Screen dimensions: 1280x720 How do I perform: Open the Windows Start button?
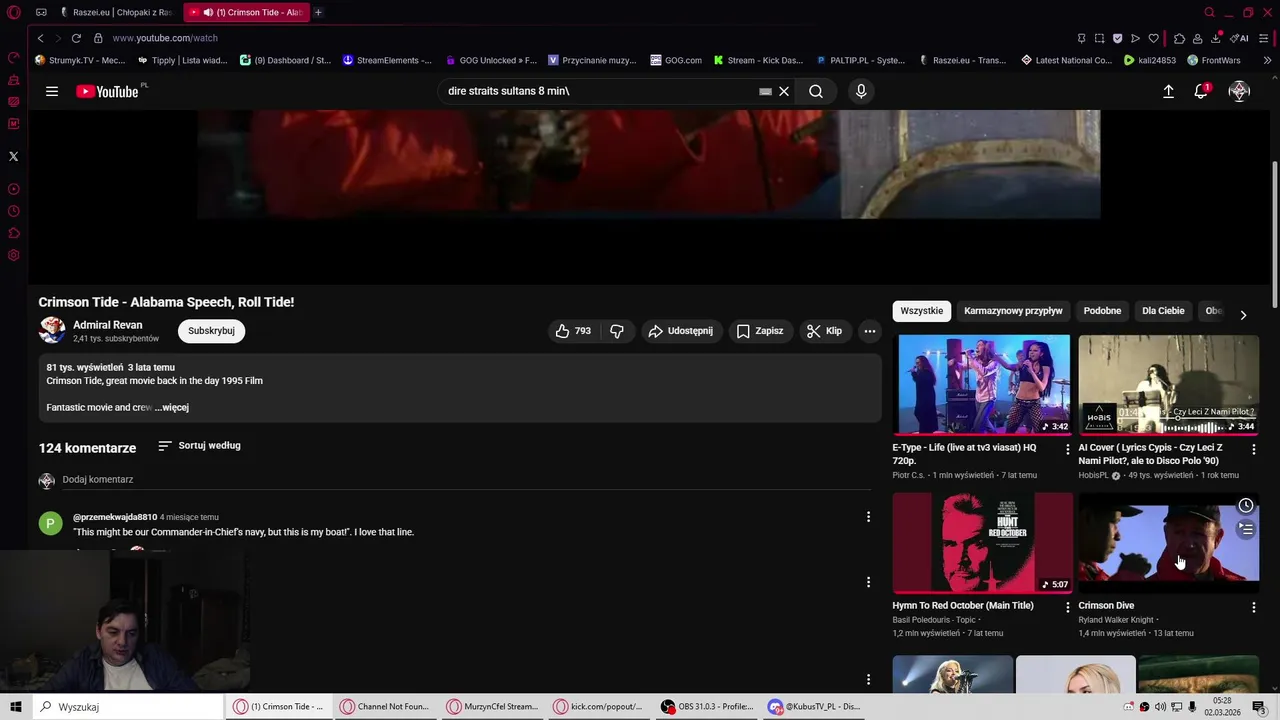[x=15, y=707]
